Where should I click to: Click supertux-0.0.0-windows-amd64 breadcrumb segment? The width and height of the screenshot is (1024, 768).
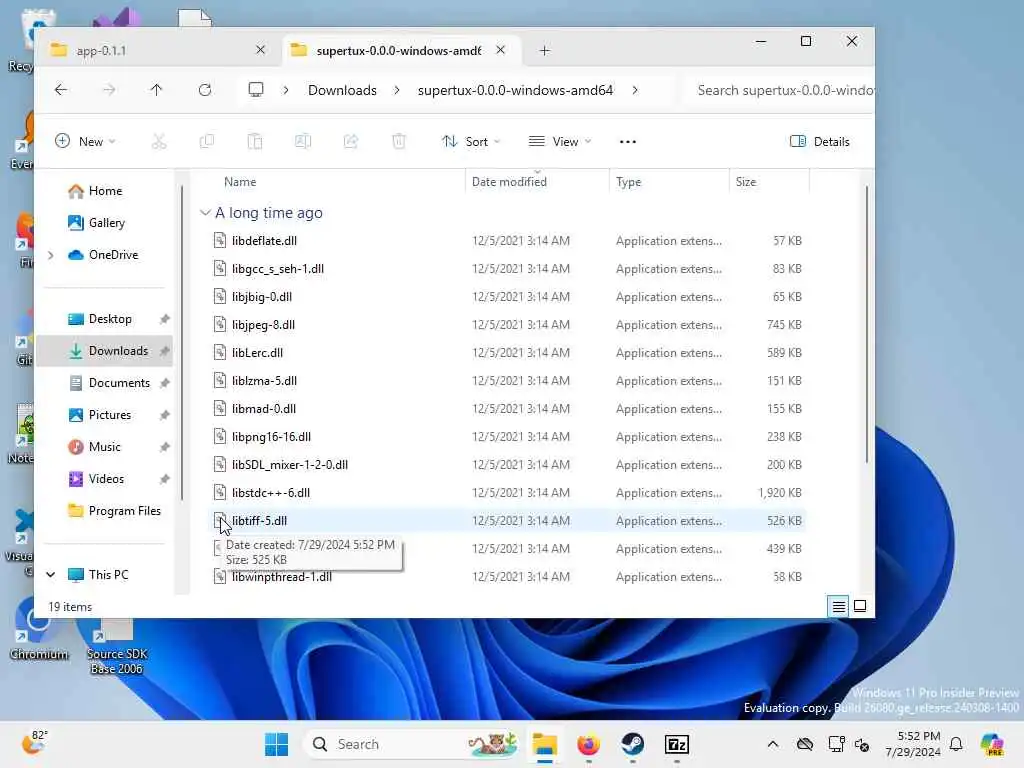[515, 90]
